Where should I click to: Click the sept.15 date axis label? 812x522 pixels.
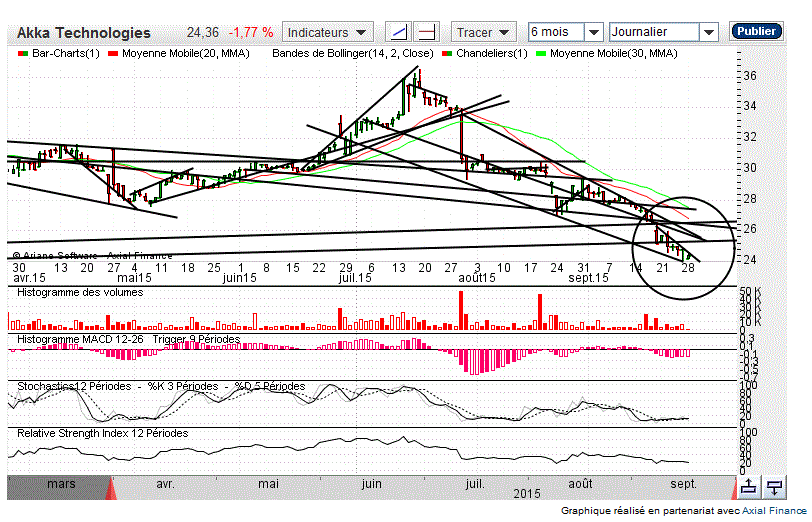588,278
